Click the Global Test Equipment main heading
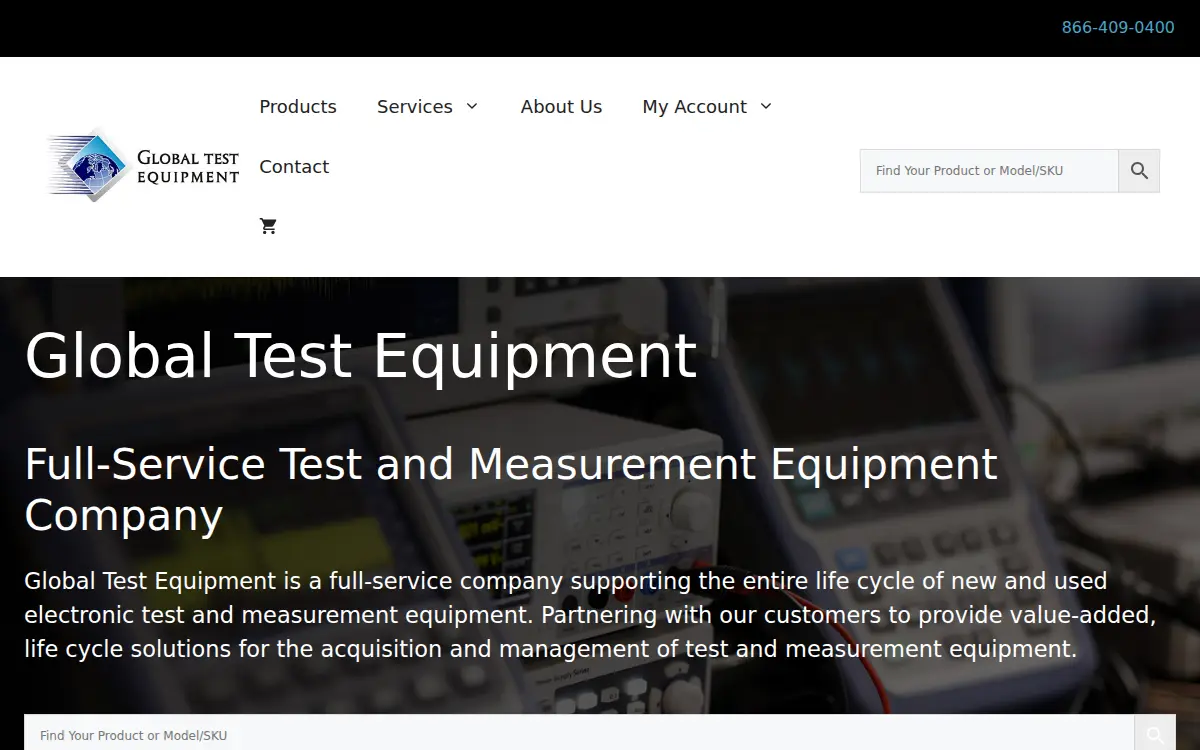Screen dimensions: 1200x750 click(x=360, y=355)
